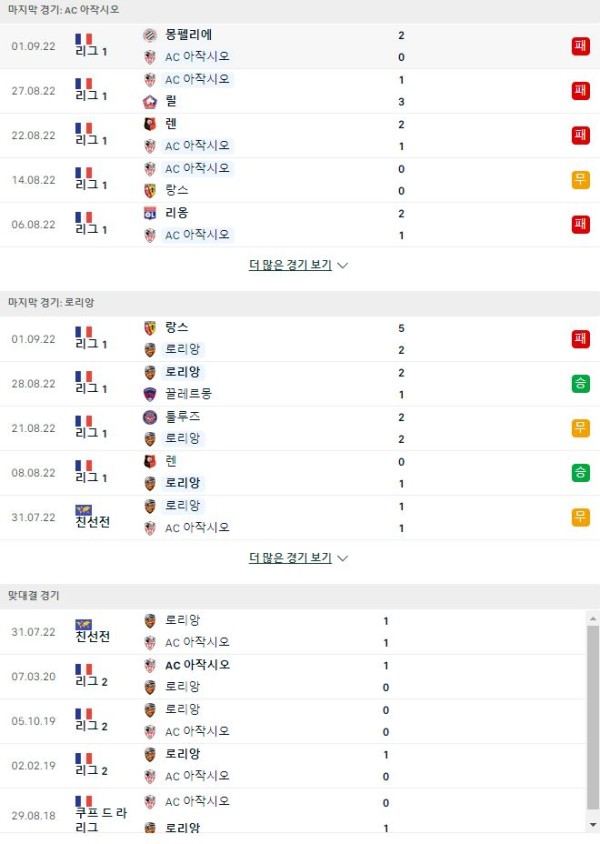Viewport: 600px width, 844px height.
Task: Click the 리그 1 league label for 14.08.22 match
Action: coord(91,185)
